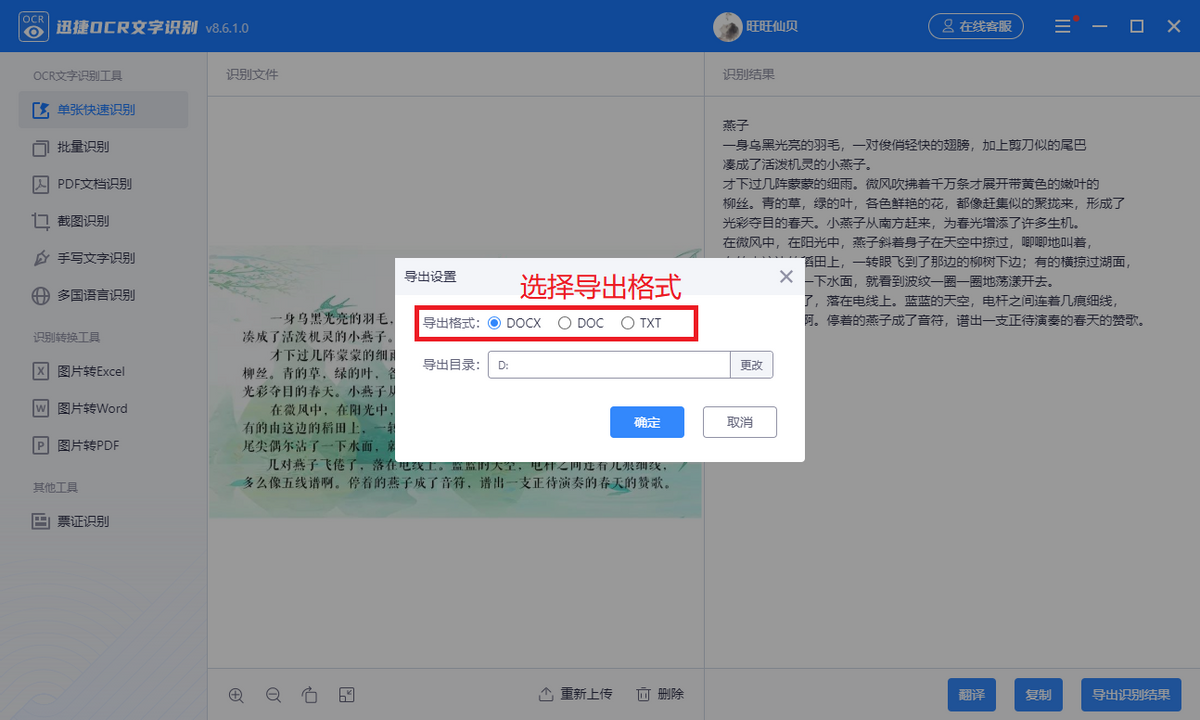
Task: Click 更改 to change export directory
Action: coord(751,364)
